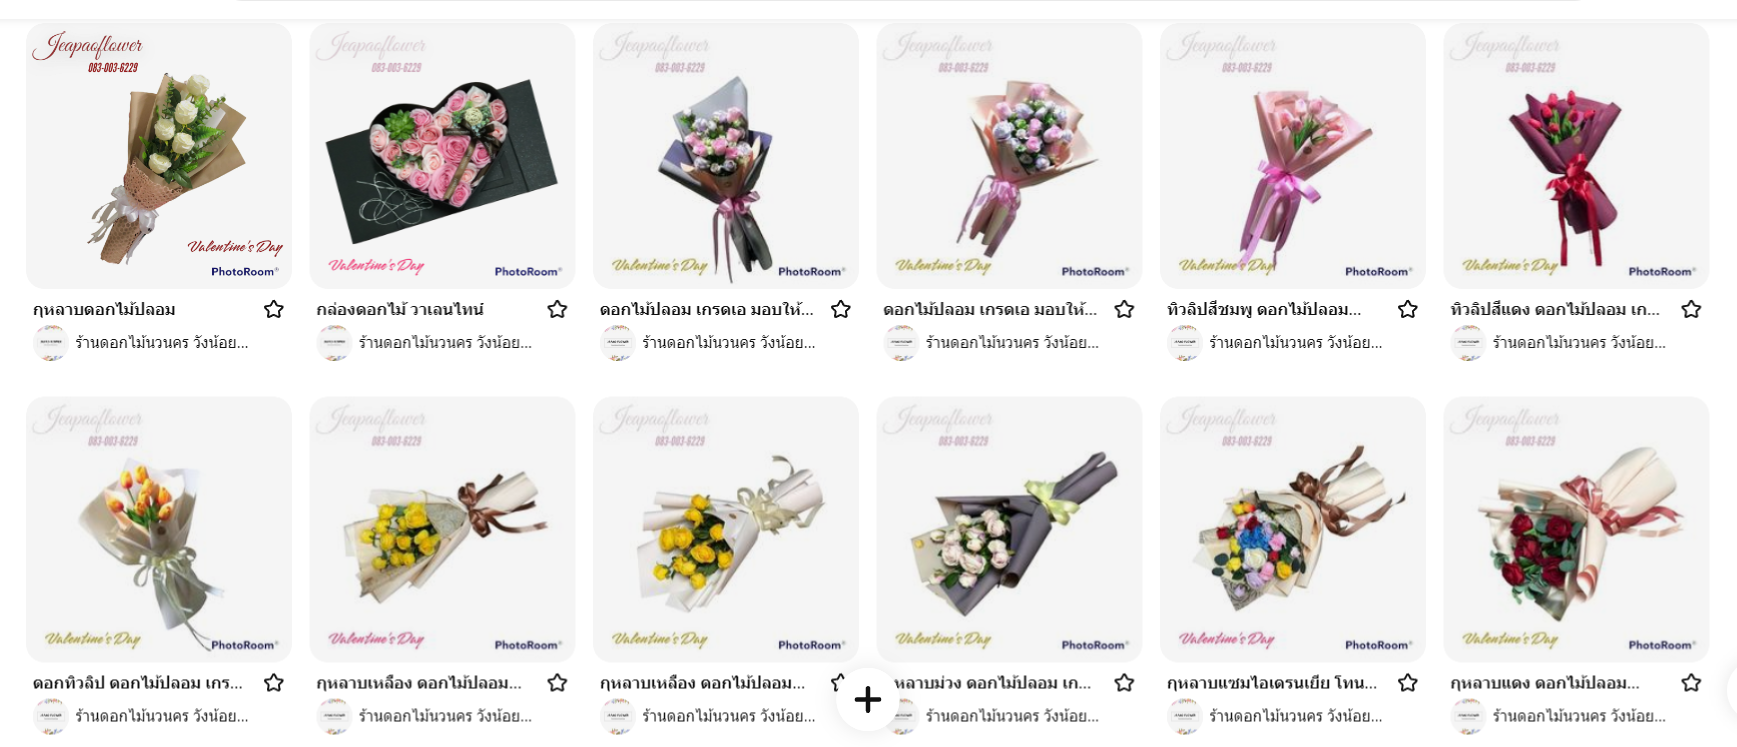The image size is (1737, 747).
Task: Click the round plus create button
Action: coord(868,699)
